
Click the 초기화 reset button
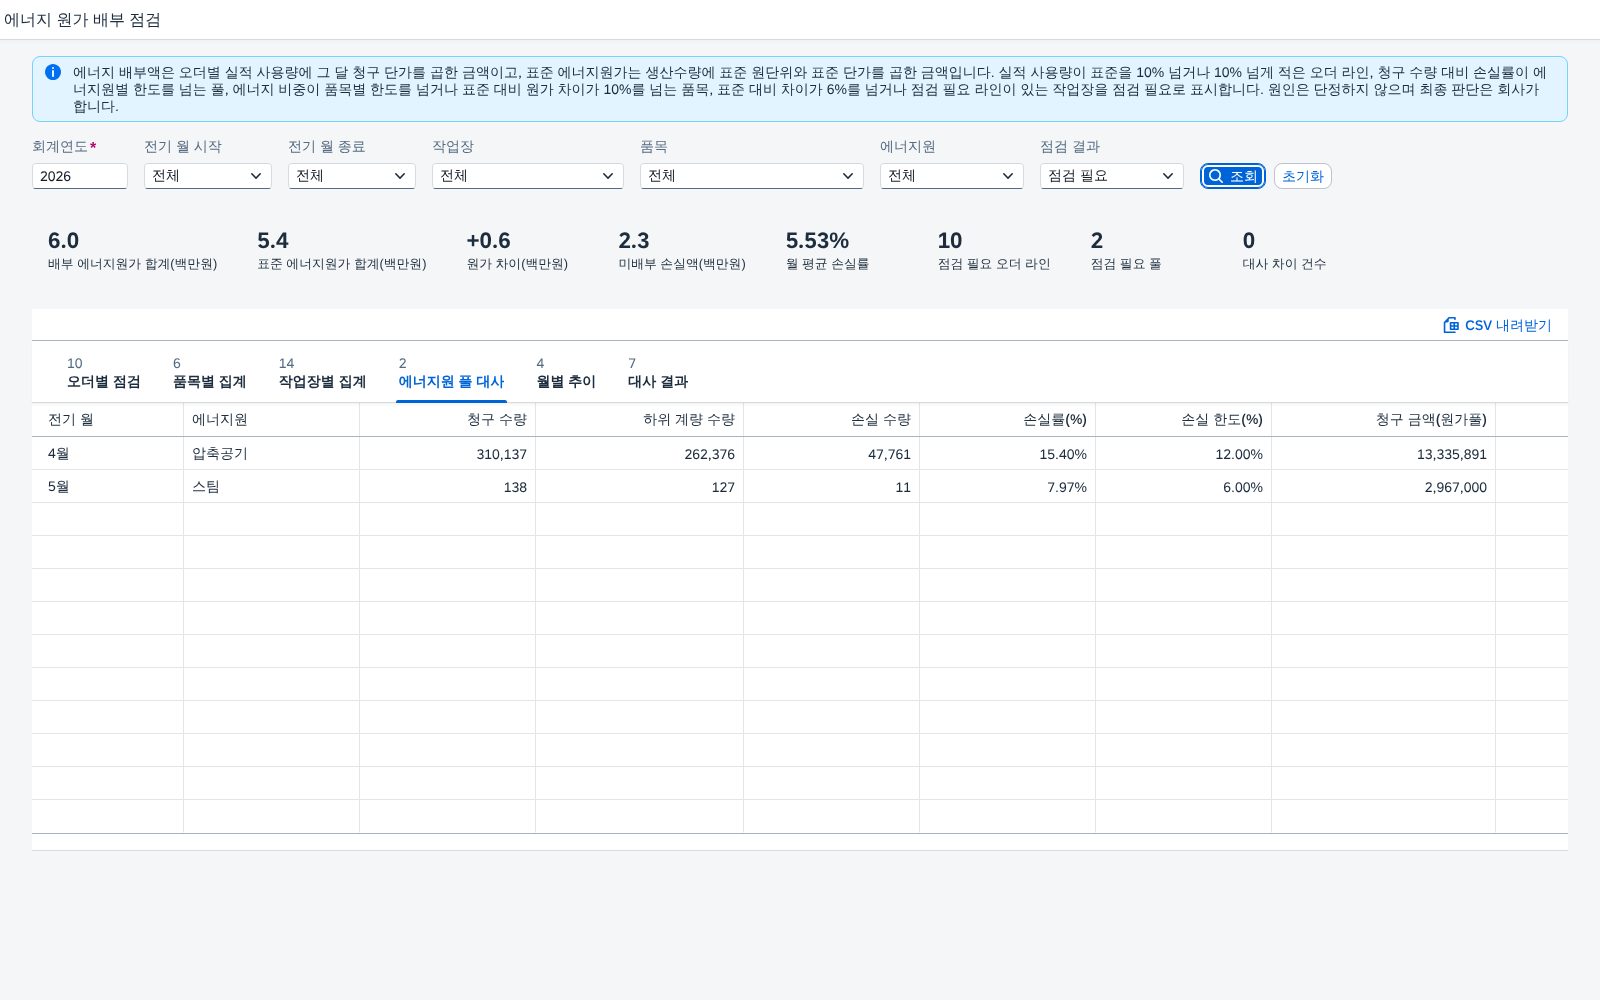1303,176
